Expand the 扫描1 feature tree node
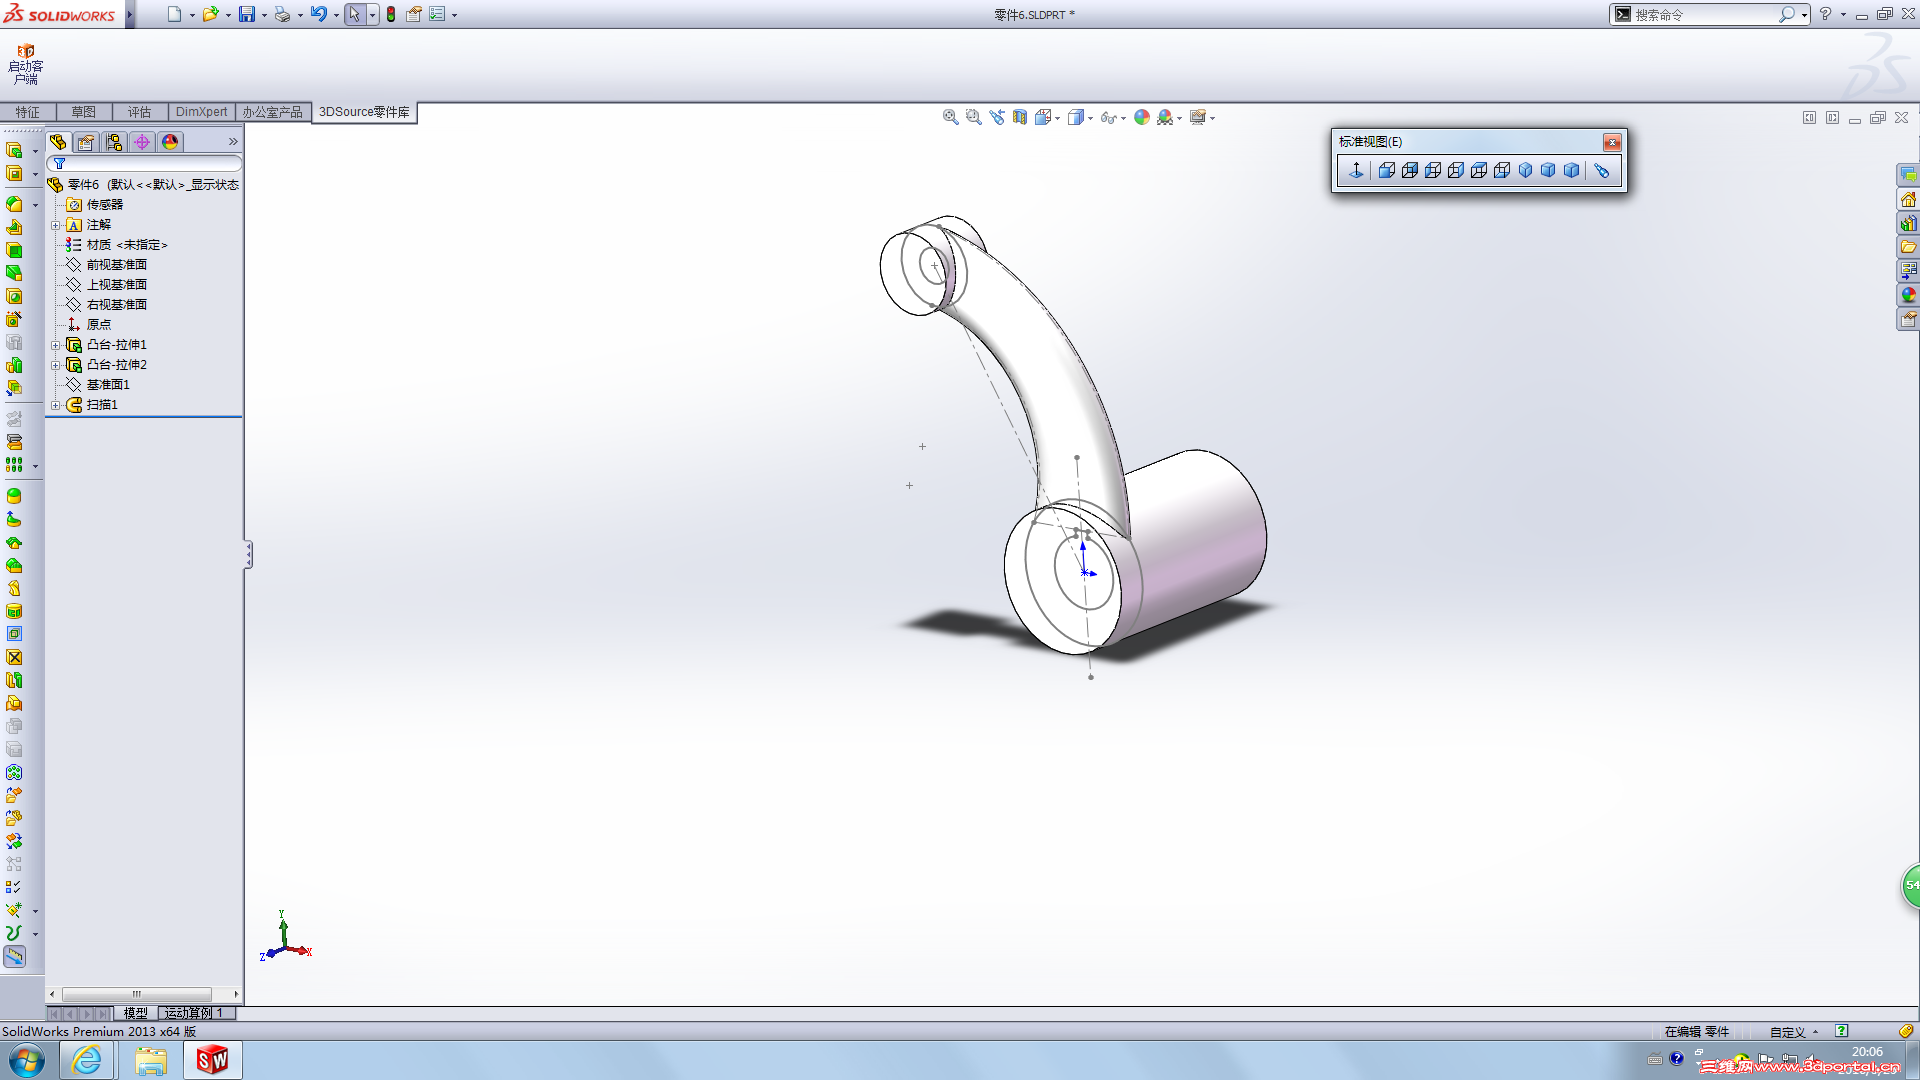 pos(56,405)
